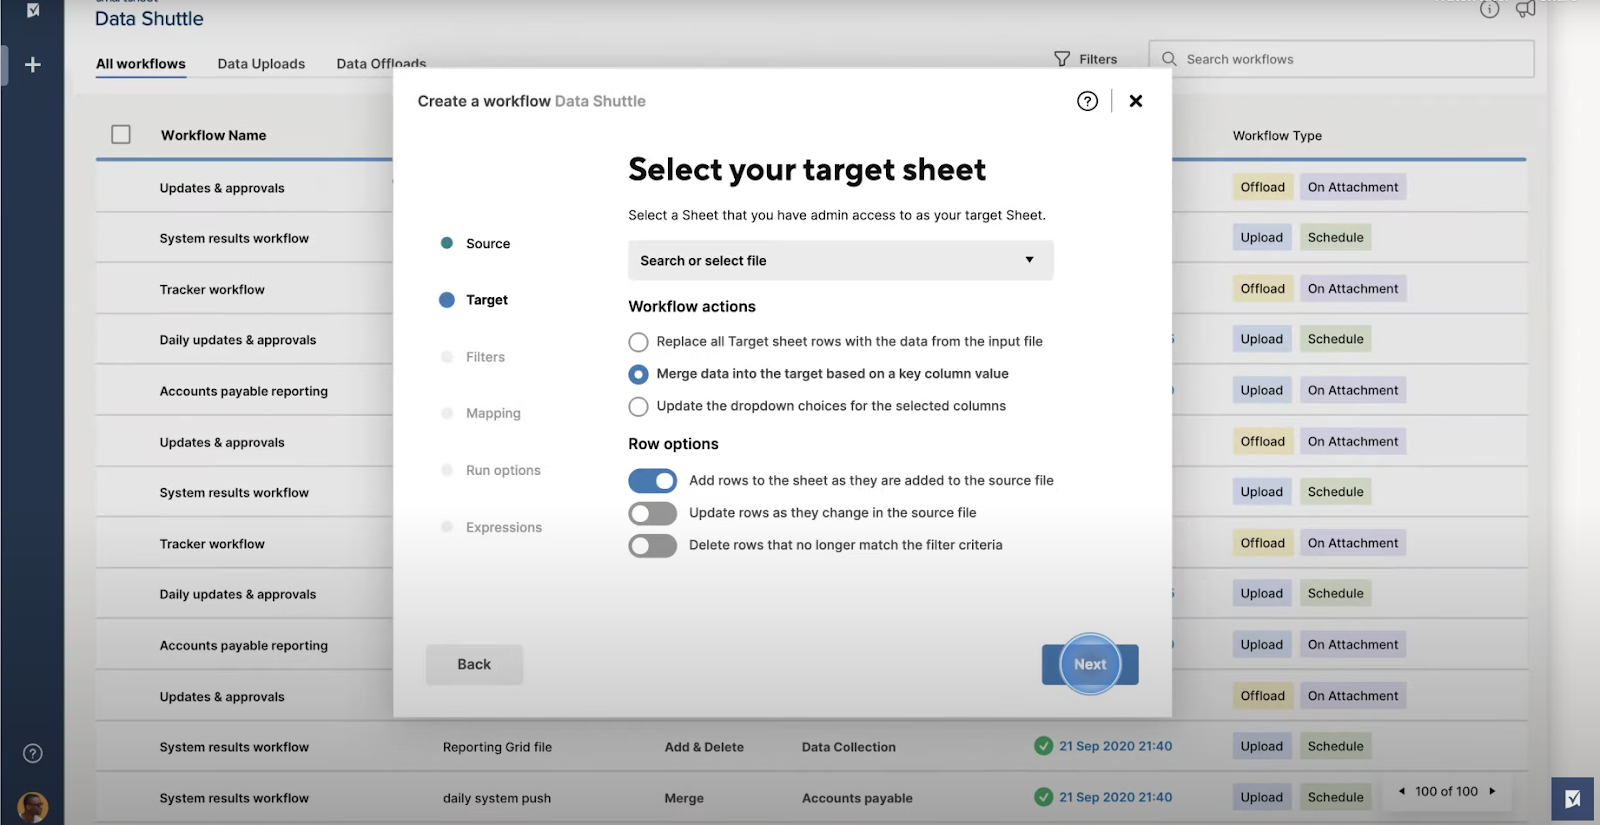Click the Reporting Grid file cell
This screenshot has width=1600, height=825.
[497, 747]
